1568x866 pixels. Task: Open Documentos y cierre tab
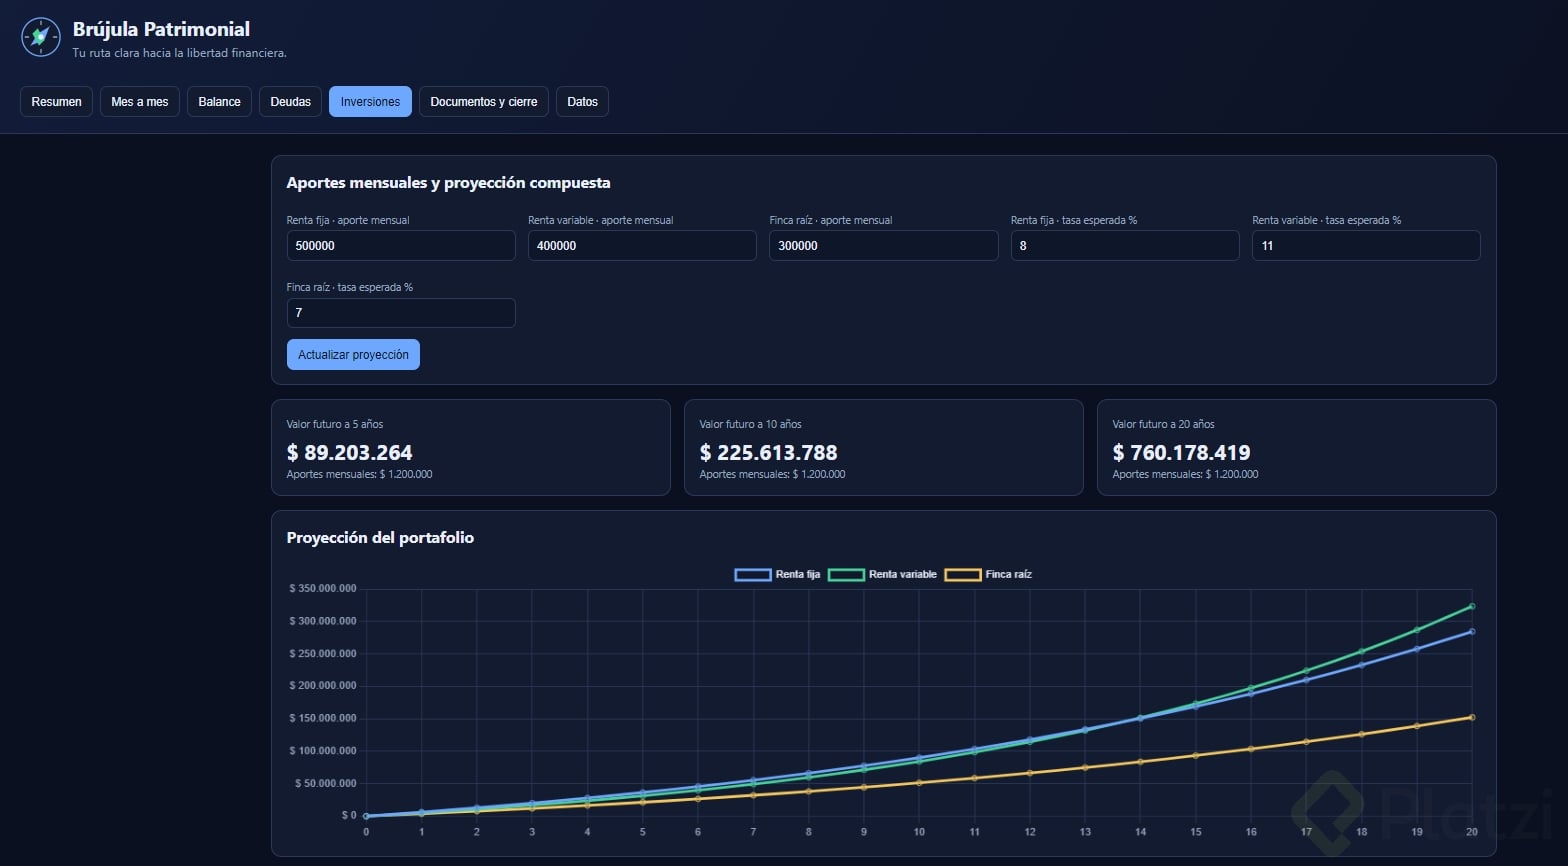click(484, 102)
